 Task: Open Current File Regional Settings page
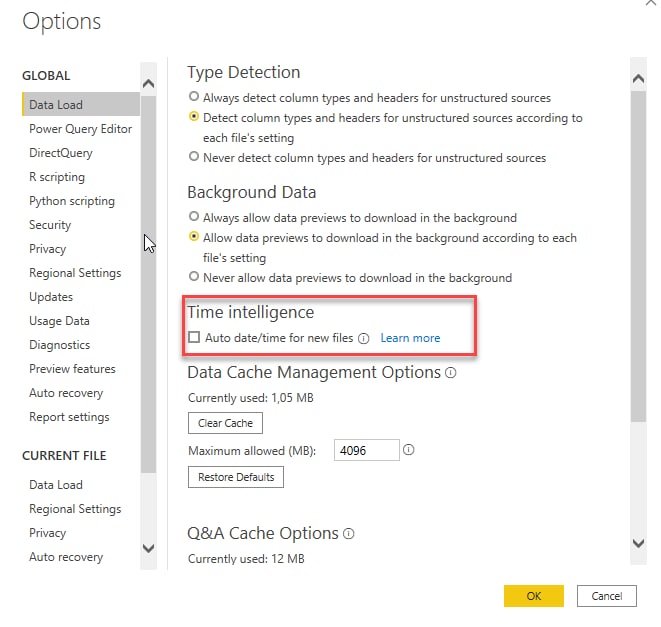tap(75, 509)
